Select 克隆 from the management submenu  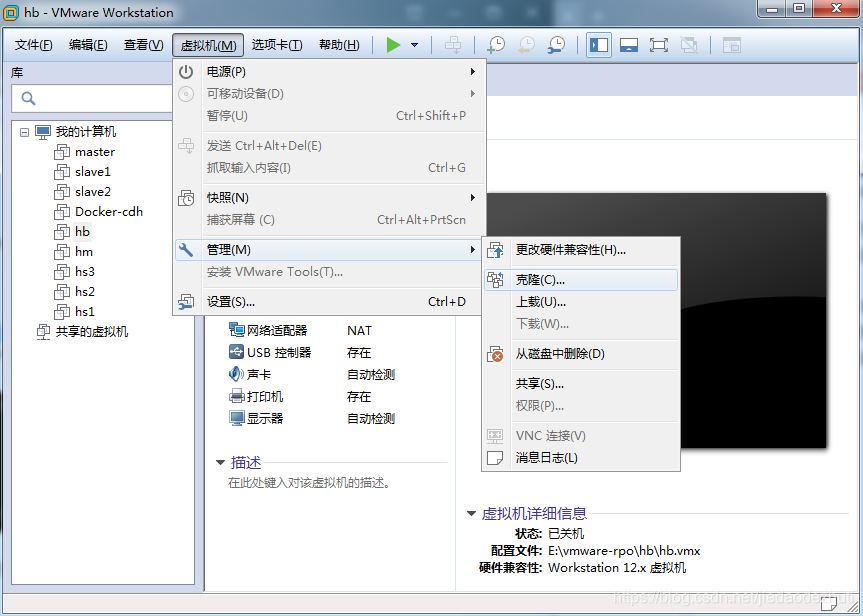click(546, 279)
